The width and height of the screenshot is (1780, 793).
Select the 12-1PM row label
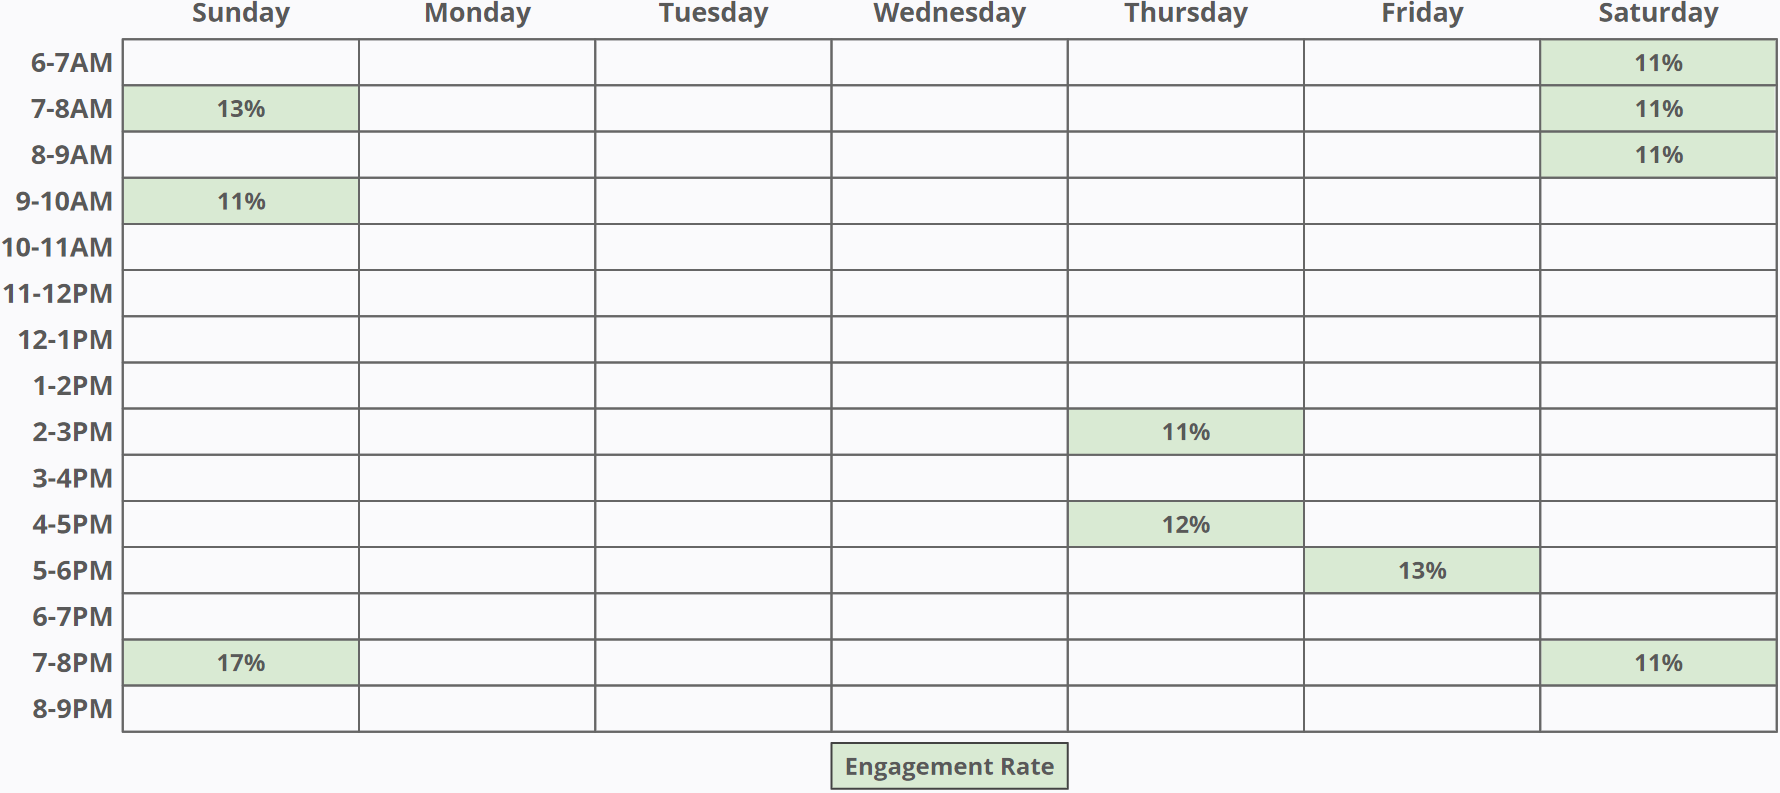[65, 340]
